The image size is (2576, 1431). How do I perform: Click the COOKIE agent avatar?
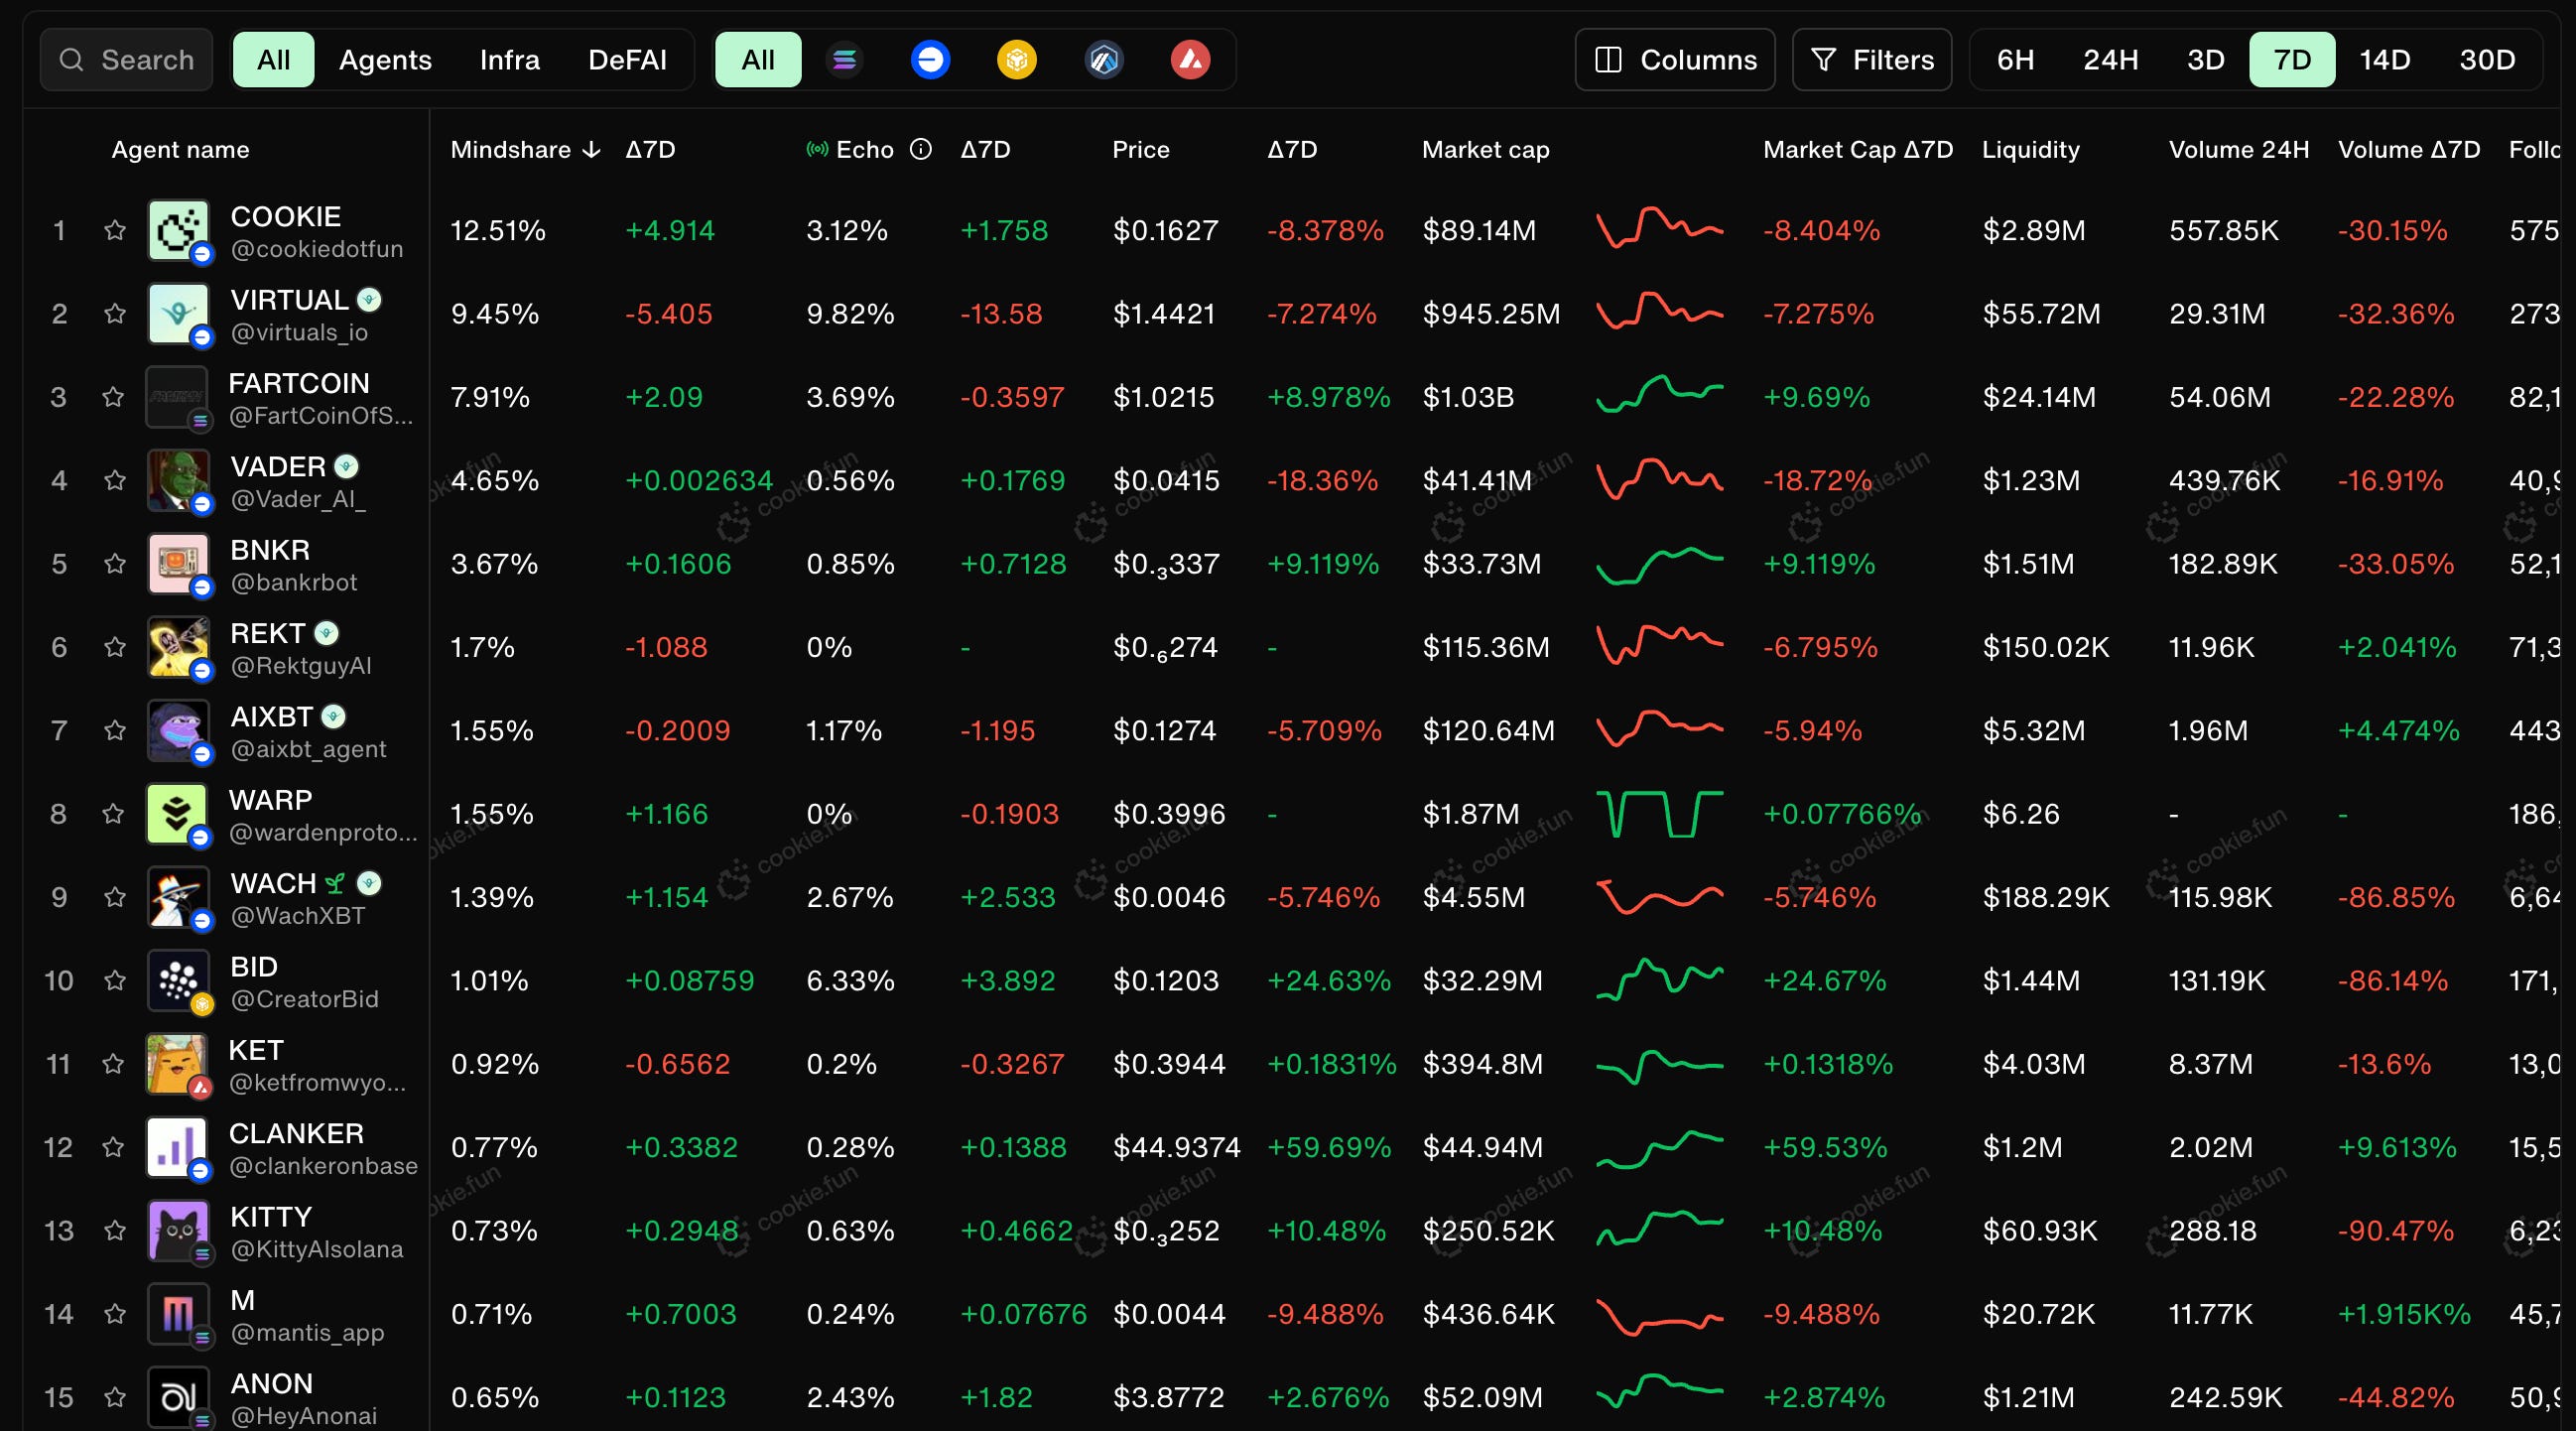tap(178, 230)
